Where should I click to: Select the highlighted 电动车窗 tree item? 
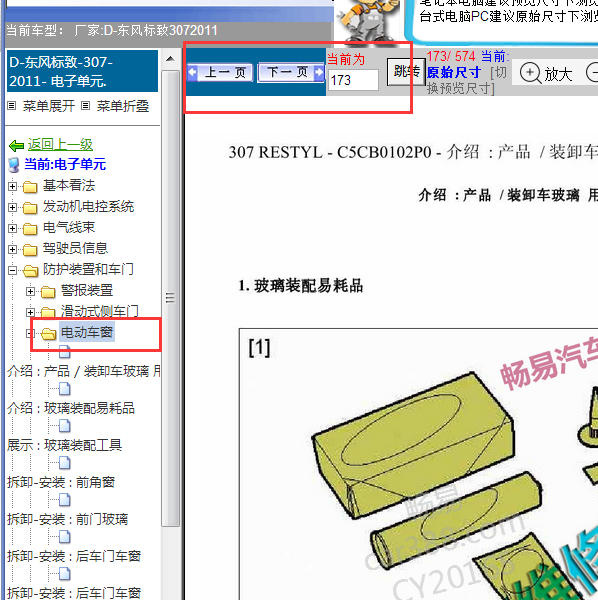tap(87, 332)
